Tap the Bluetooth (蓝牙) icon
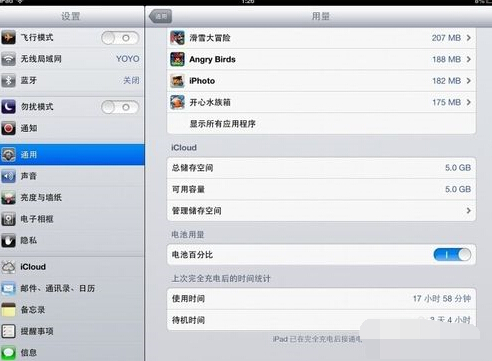Viewport: 492px width, 361px height. tap(8, 80)
